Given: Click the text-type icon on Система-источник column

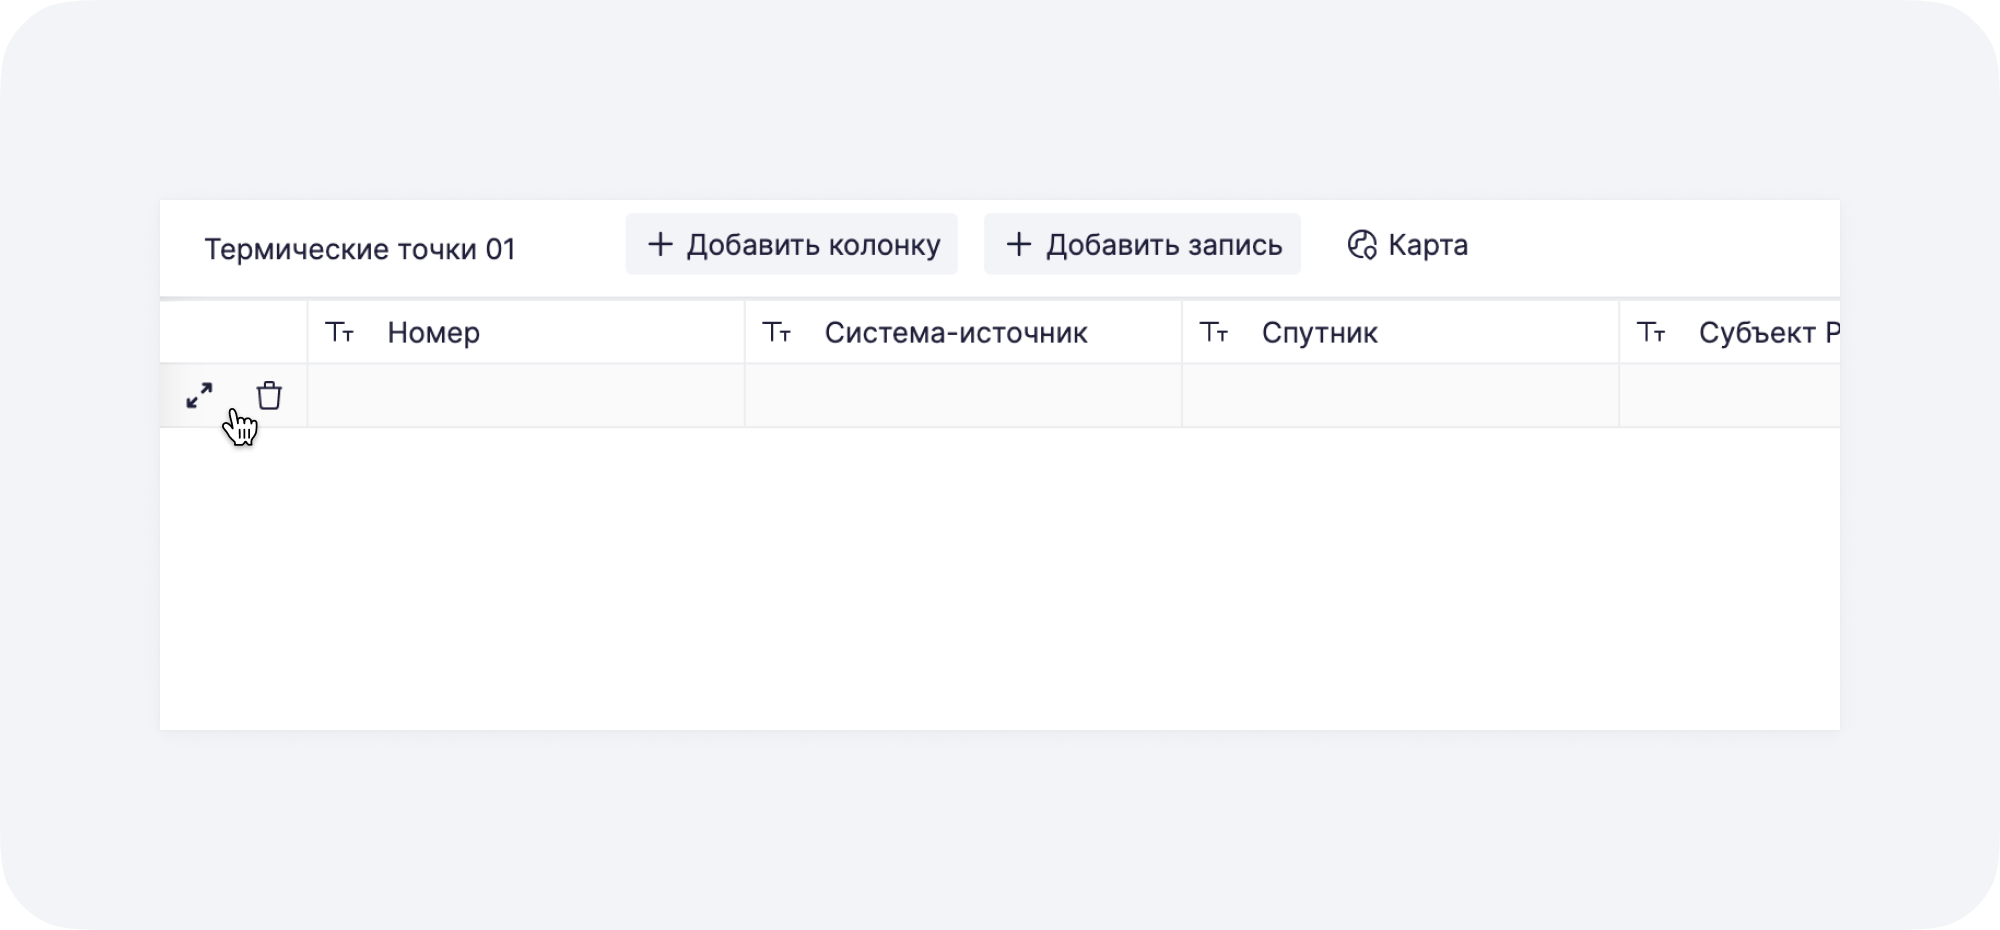Looking at the screenshot, I should 778,332.
